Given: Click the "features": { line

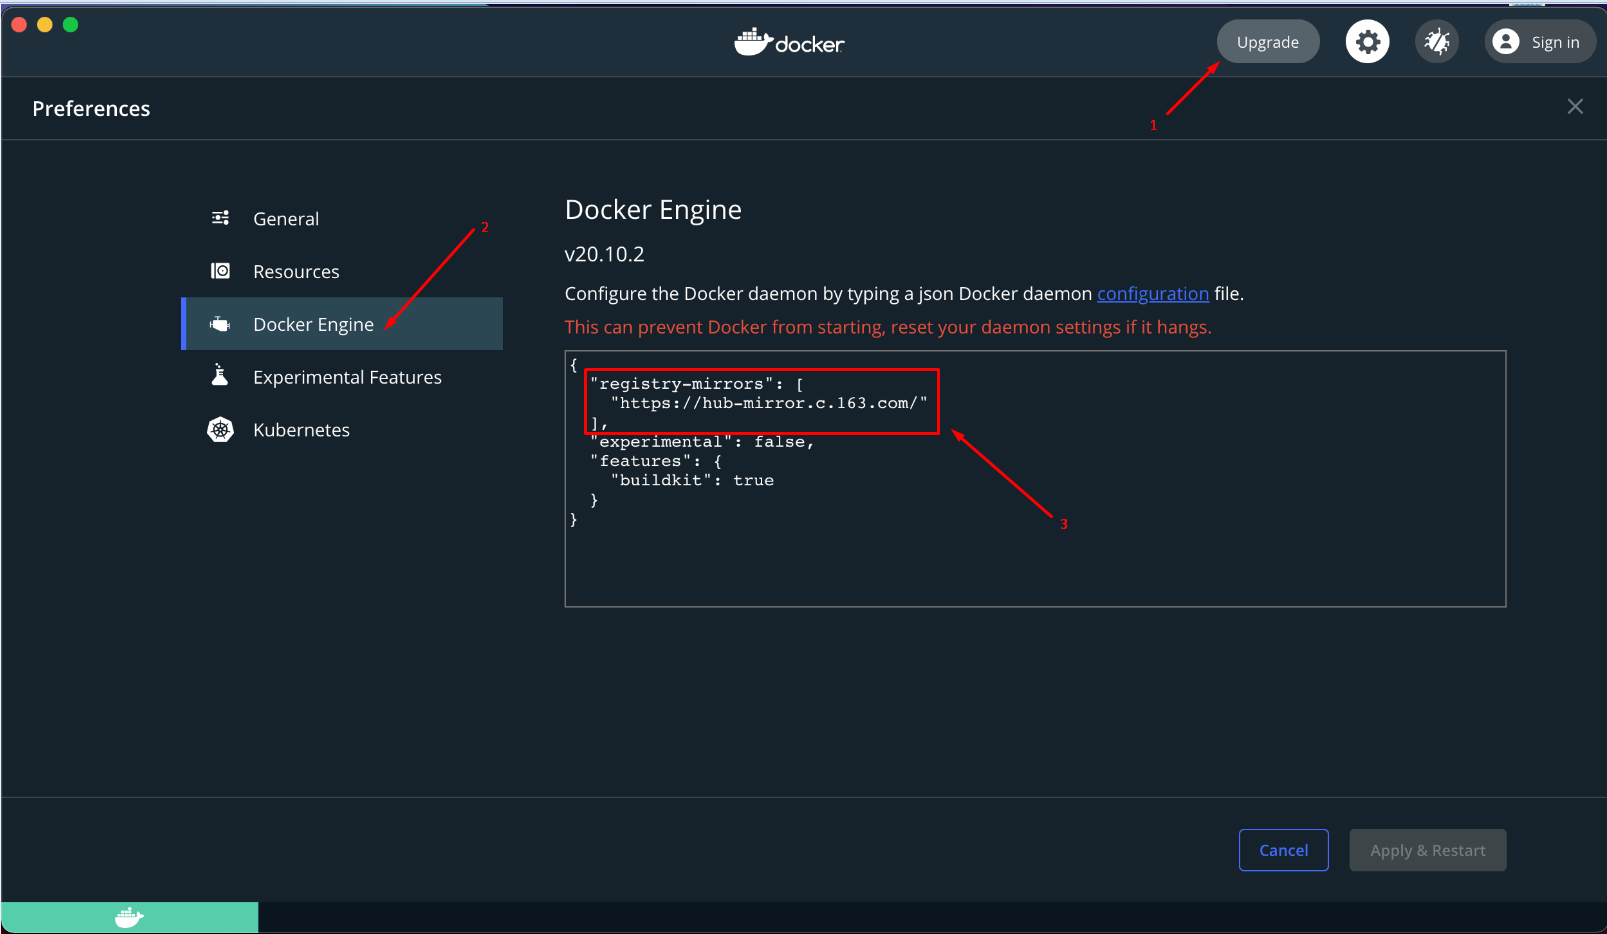Looking at the screenshot, I should coord(656,461).
